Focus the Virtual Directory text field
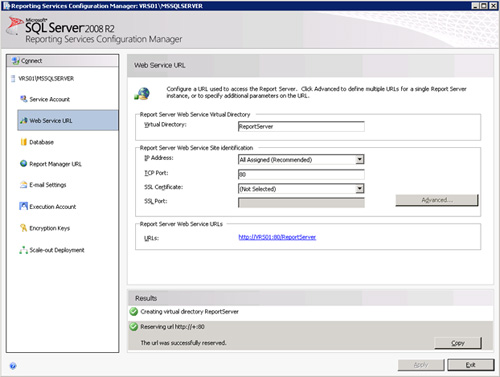 pyautogui.click(x=301, y=126)
